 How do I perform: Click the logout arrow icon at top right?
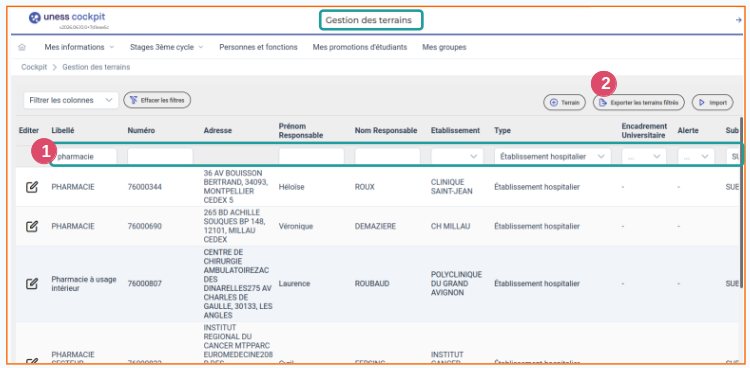[739, 20]
